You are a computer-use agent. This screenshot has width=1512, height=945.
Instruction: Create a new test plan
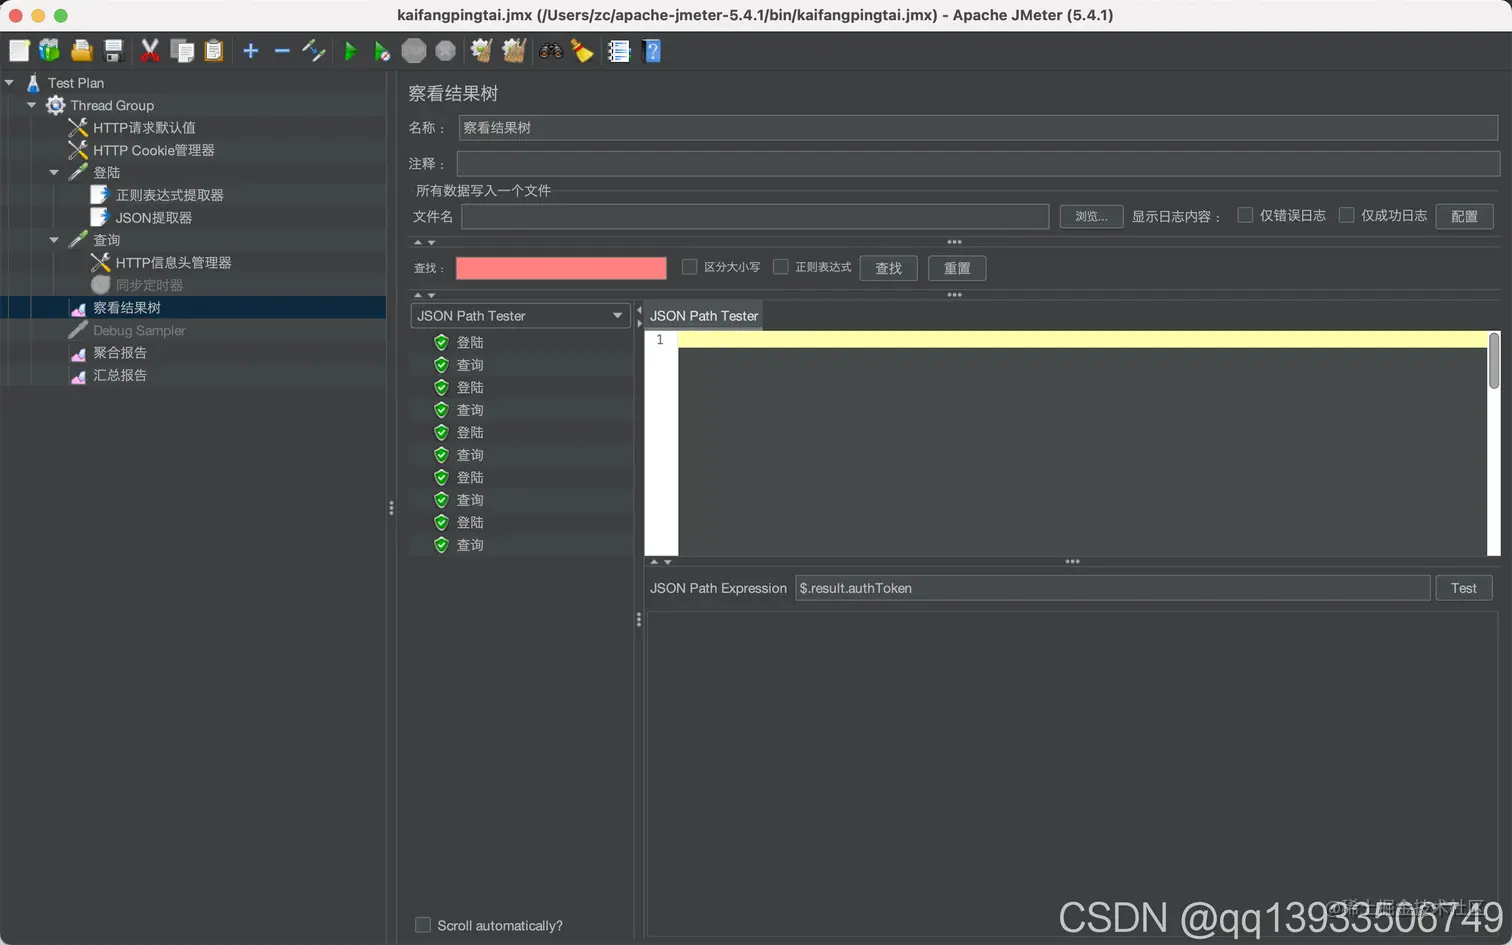point(19,51)
